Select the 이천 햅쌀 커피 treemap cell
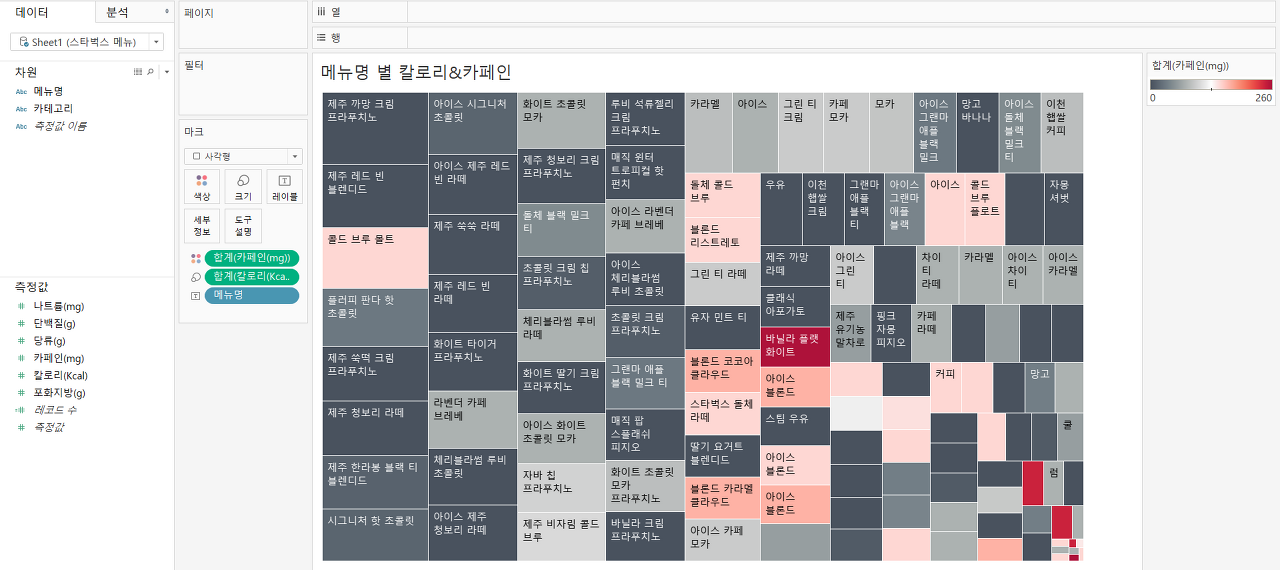 tap(1062, 132)
